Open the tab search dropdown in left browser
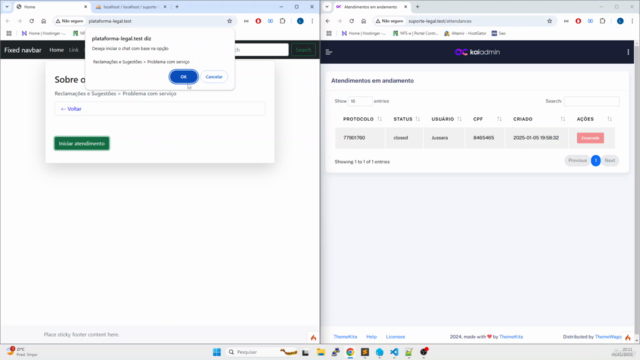The width and height of the screenshot is (640, 360). [7, 7]
